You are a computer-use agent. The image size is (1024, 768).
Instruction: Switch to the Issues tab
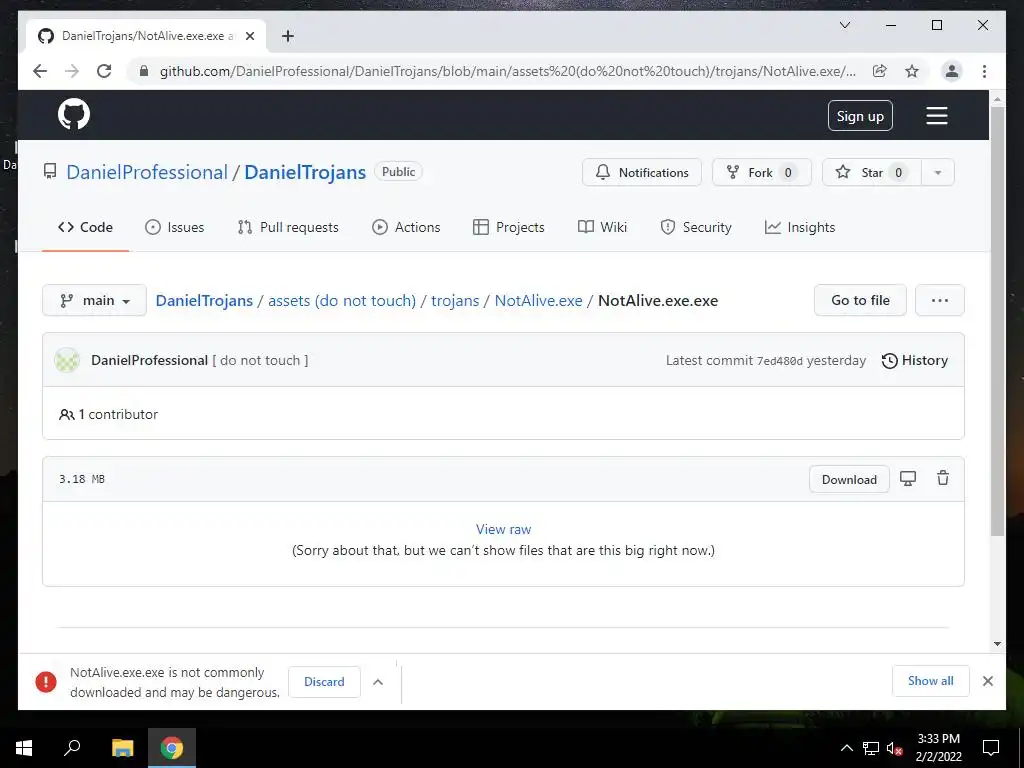click(174, 227)
